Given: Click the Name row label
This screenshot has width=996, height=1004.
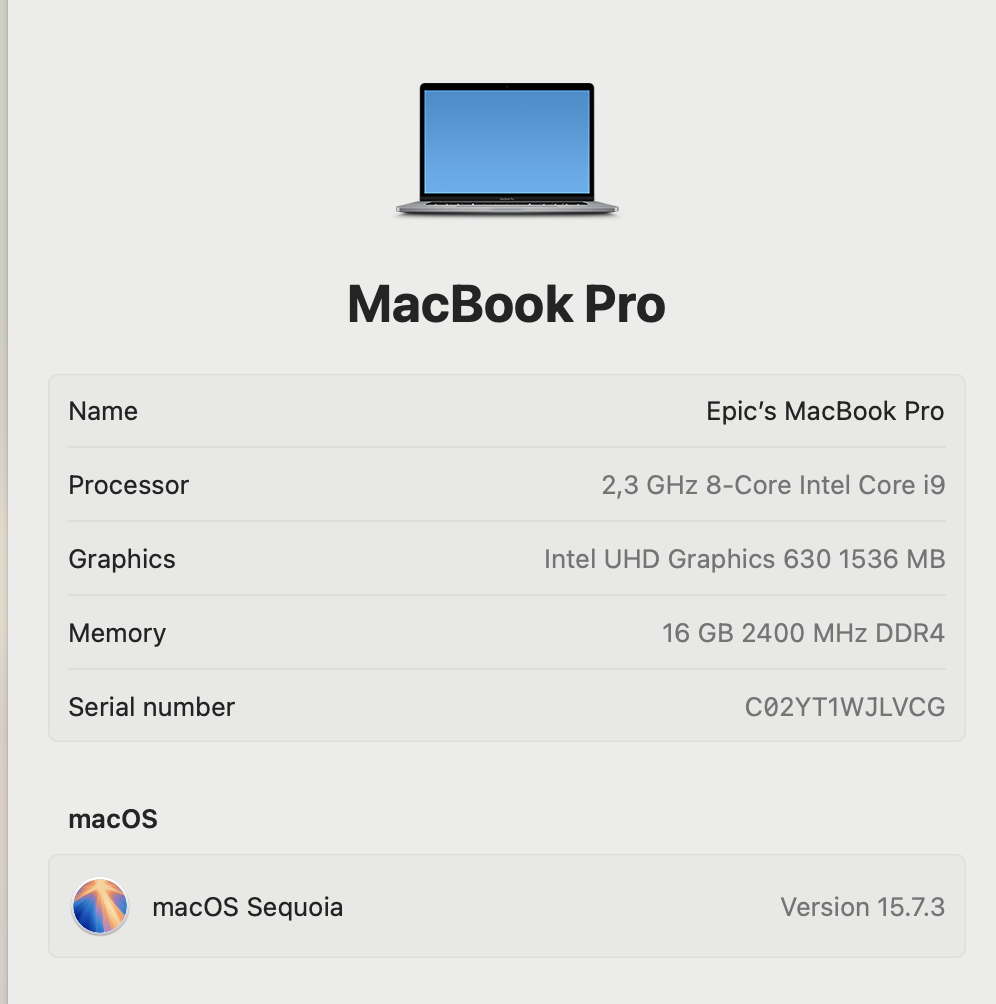Looking at the screenshot, I should coord(103,411).
